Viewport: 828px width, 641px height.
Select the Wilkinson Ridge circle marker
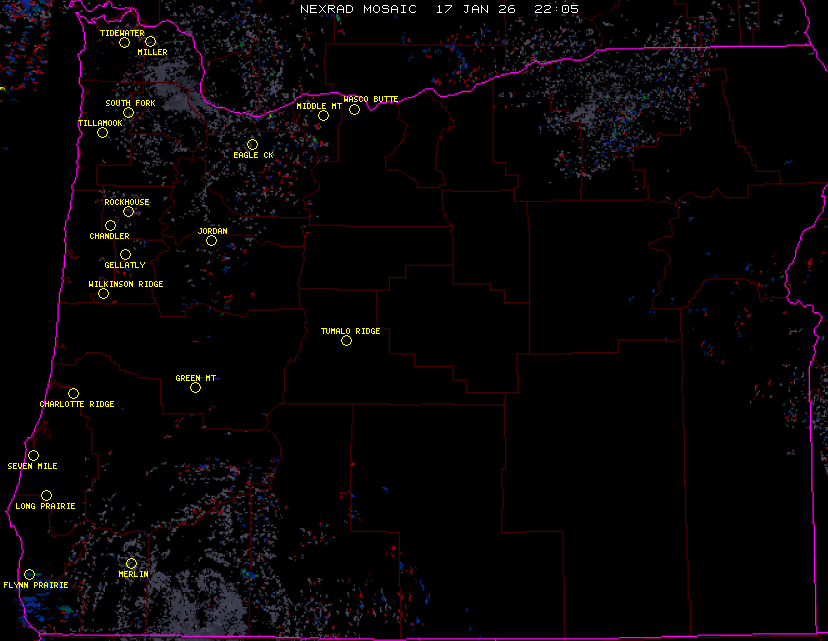tap(104, 294)
